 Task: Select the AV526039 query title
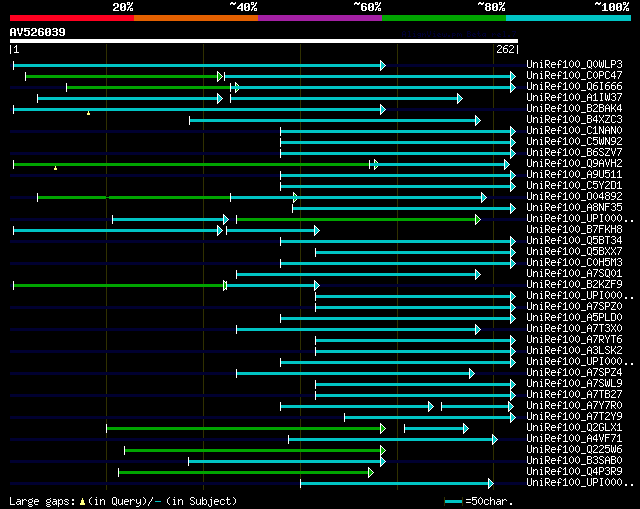tap(38, 32)
